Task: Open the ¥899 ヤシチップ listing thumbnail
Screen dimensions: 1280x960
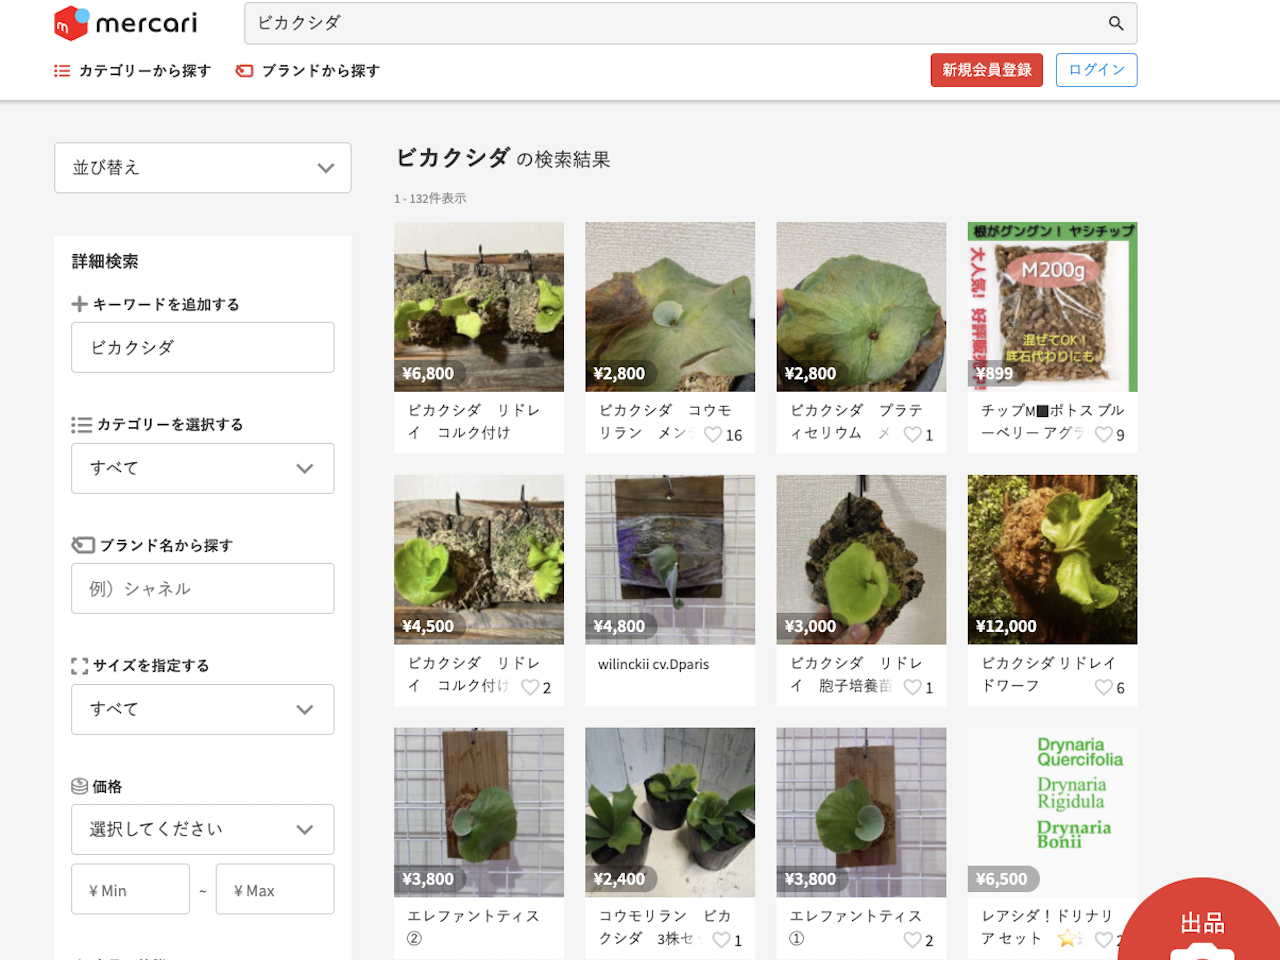Action: coord(1053,306)
